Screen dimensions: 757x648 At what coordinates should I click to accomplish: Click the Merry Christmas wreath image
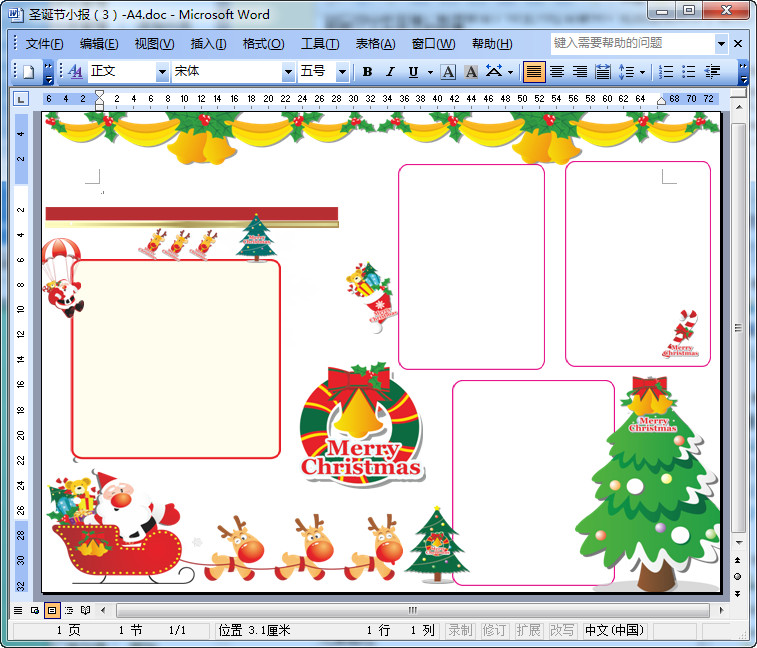pyautogui.click(x=361, y=425)
